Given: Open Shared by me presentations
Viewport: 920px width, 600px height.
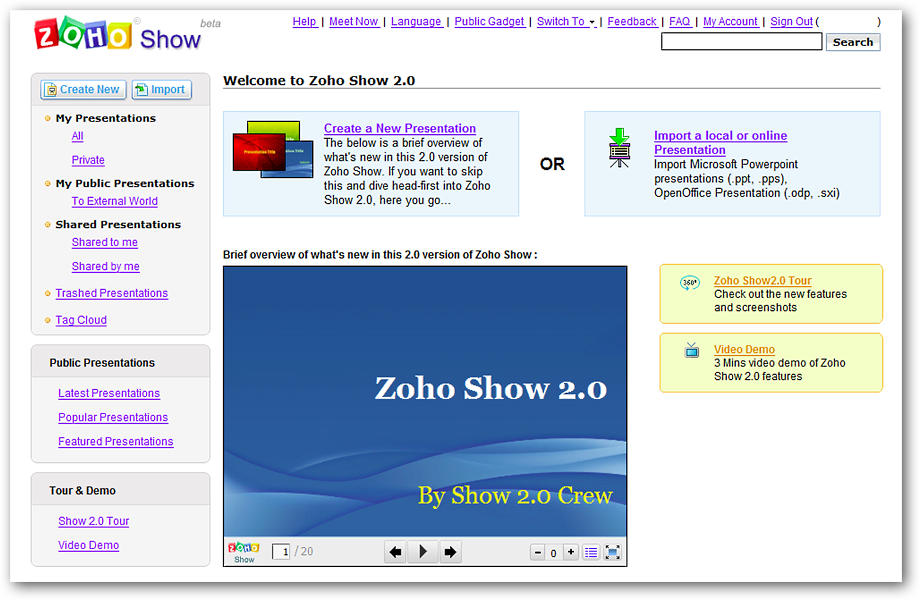Looking at the screenshot, I should pyautogui.click(x=106, y=266).
